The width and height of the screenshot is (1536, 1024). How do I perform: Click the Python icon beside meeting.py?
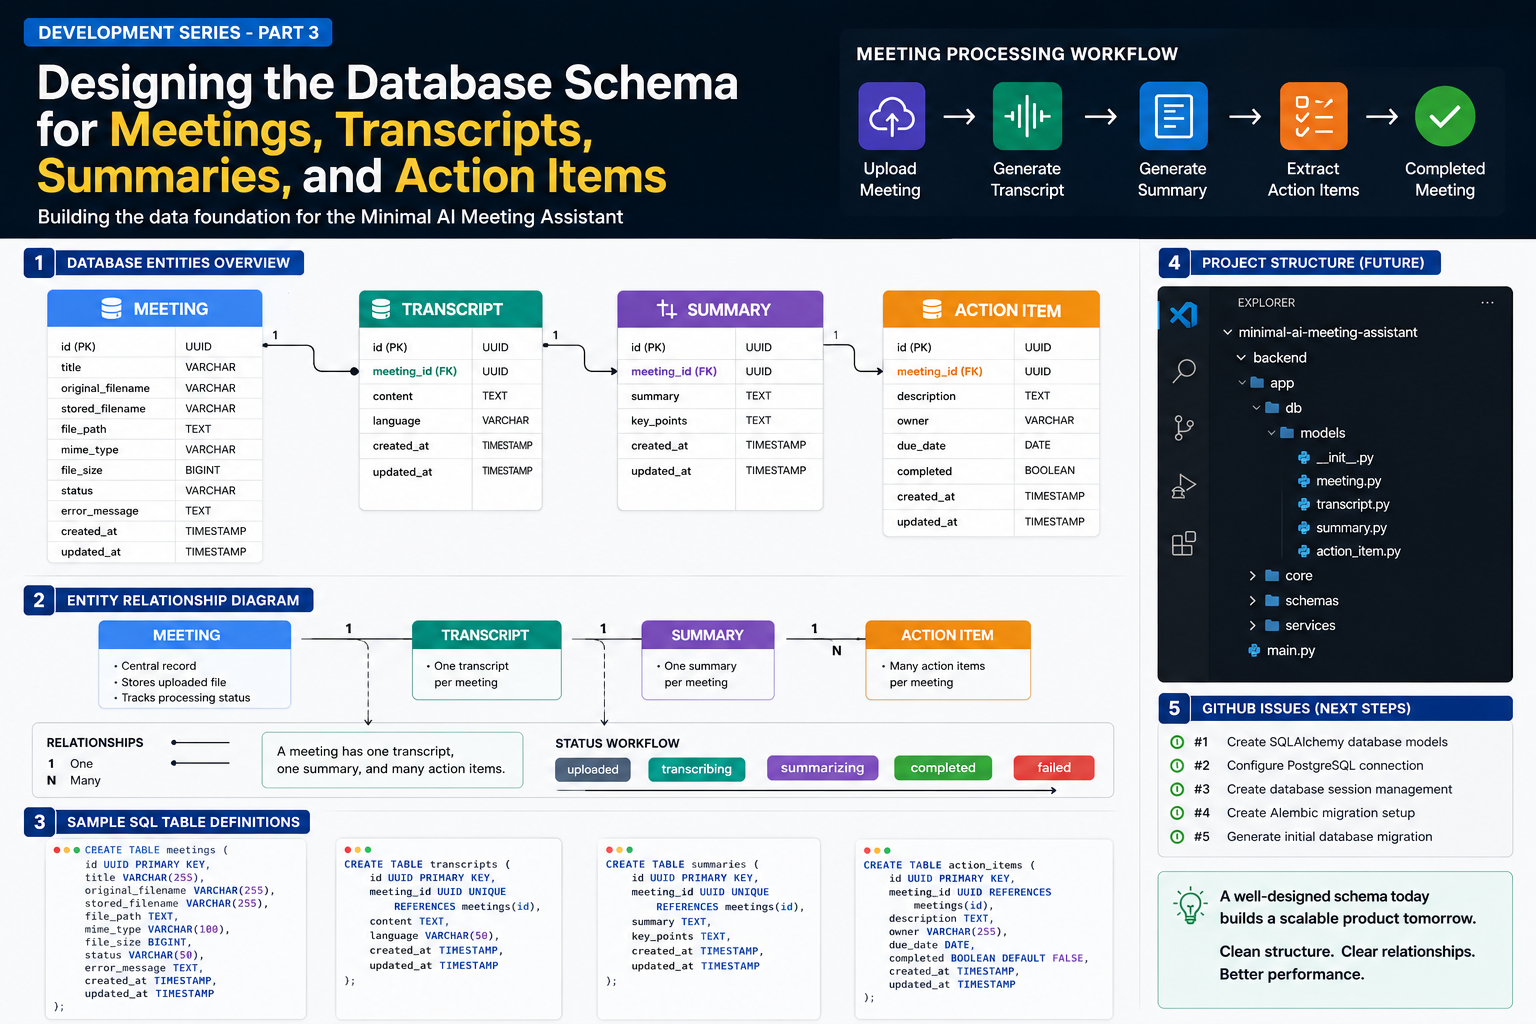click(x=1304, y=481)
